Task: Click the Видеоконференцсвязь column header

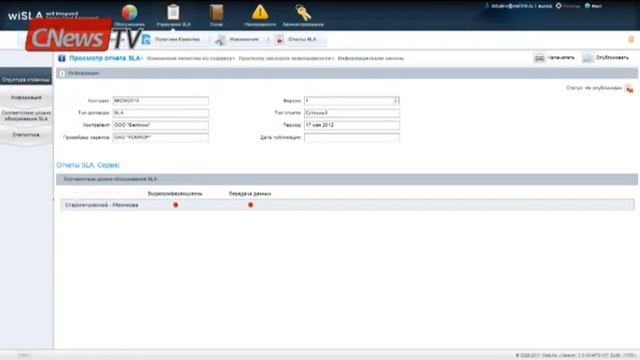Action: (x=175, y=194)
